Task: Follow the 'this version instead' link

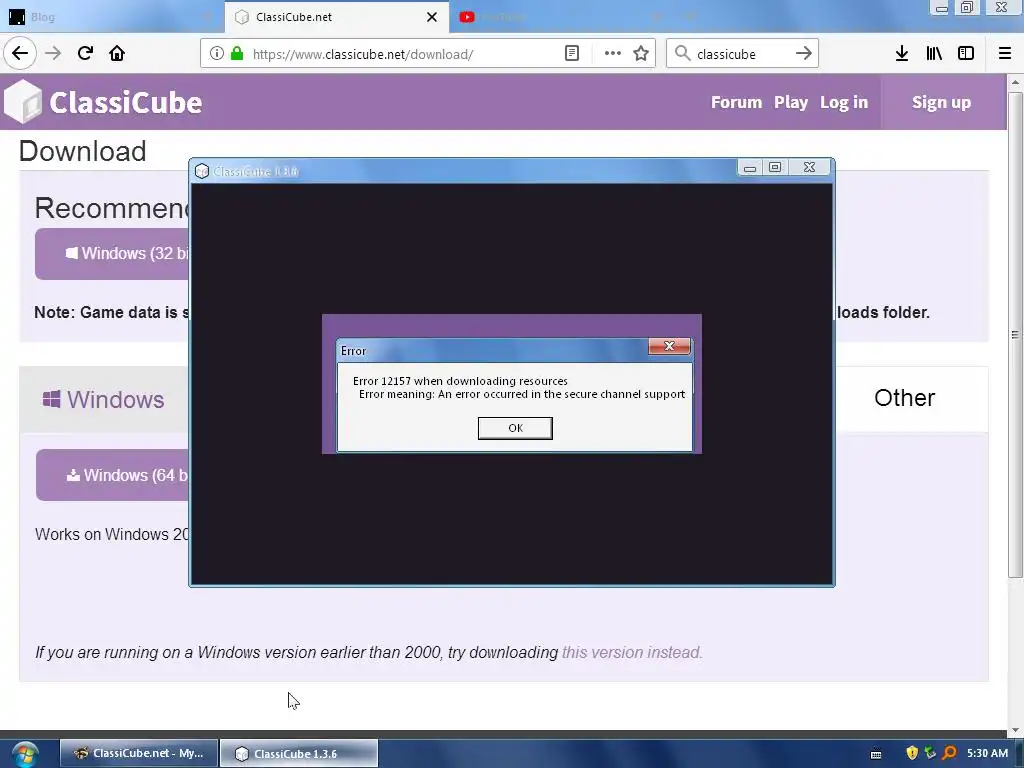Action: pyautogui.click(x=632, y=652)
